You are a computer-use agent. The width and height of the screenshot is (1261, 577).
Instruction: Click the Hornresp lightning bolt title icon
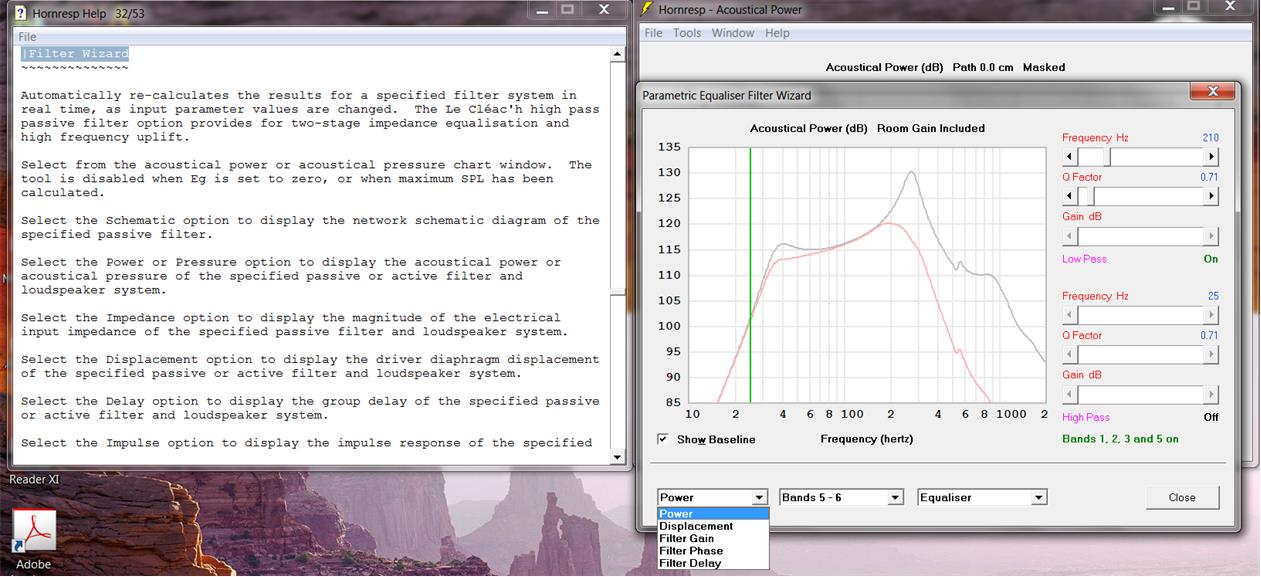647,10
